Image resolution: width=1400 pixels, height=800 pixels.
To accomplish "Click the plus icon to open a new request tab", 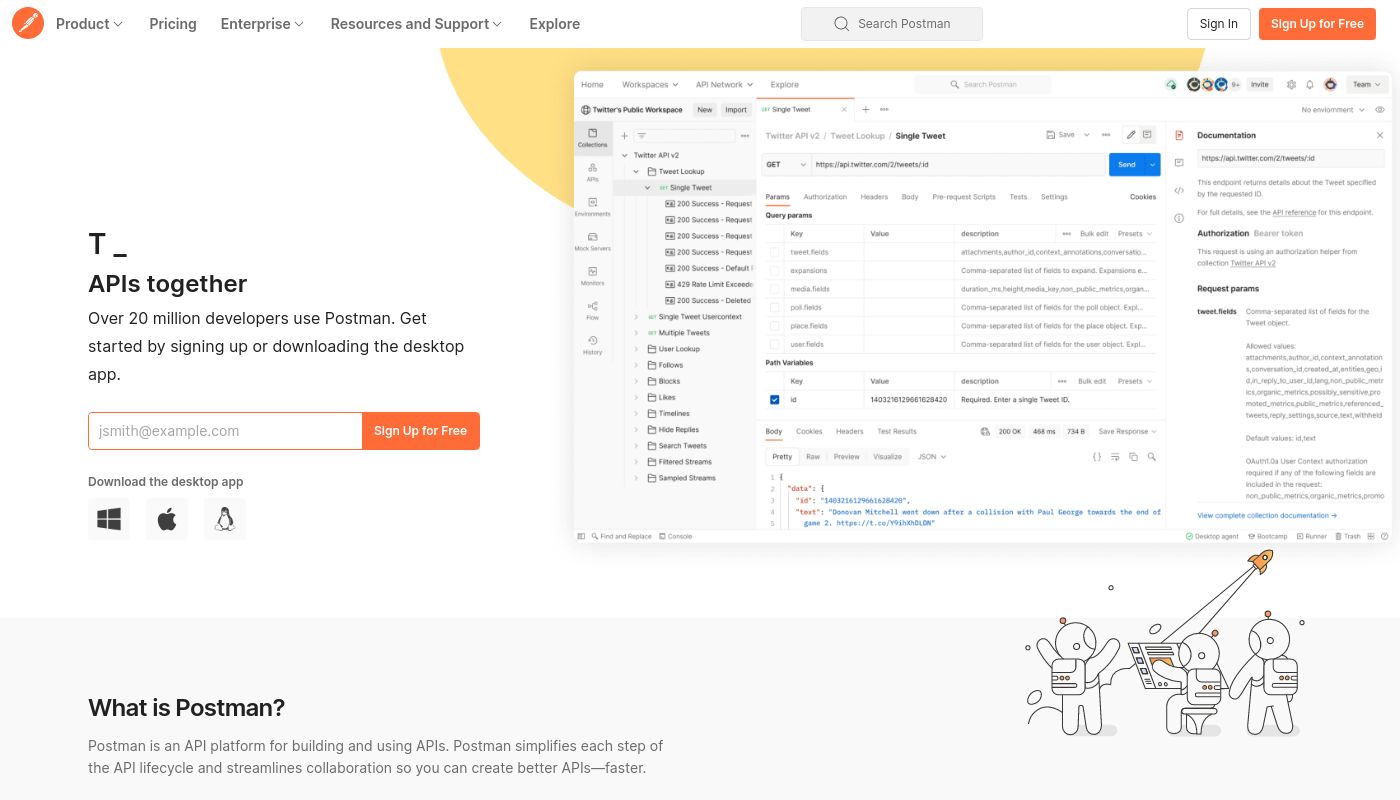I will pyautogui.click(x=866, y=110).
